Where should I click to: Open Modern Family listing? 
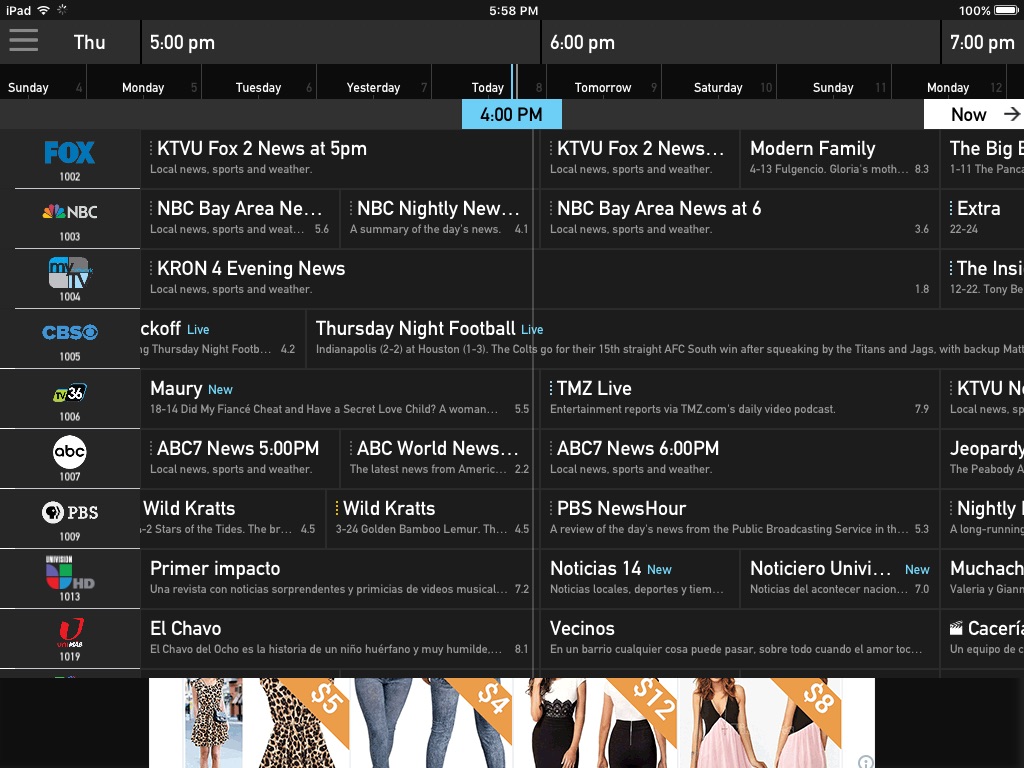click(840, 159)
